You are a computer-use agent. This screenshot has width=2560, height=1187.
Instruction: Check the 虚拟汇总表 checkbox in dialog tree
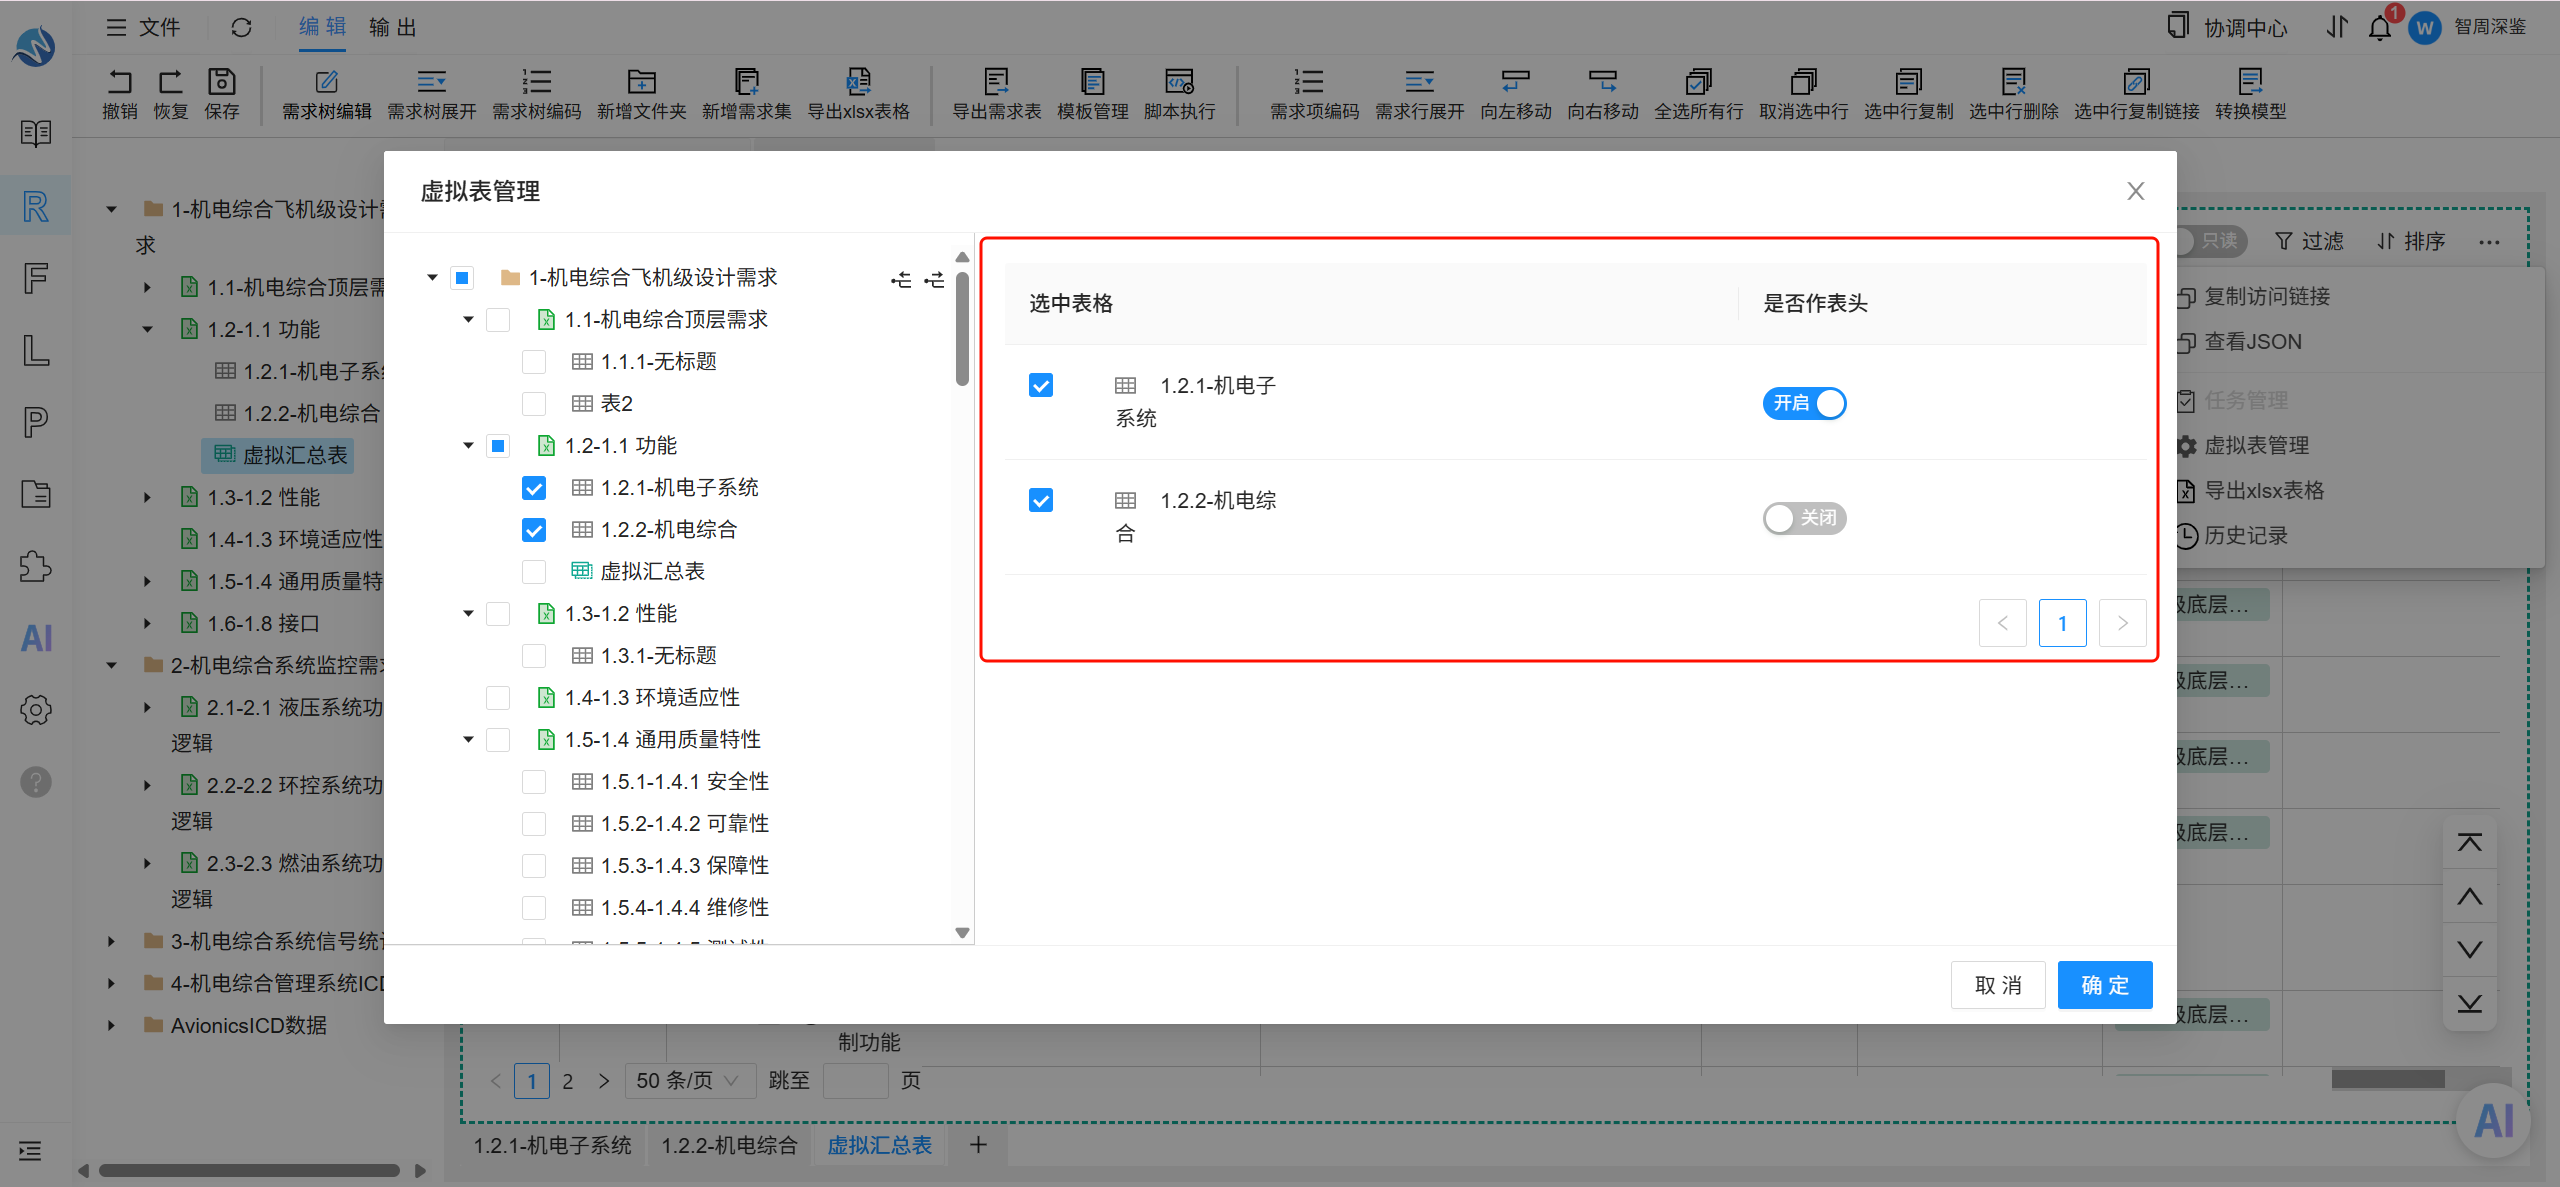(x=534, y=572)
